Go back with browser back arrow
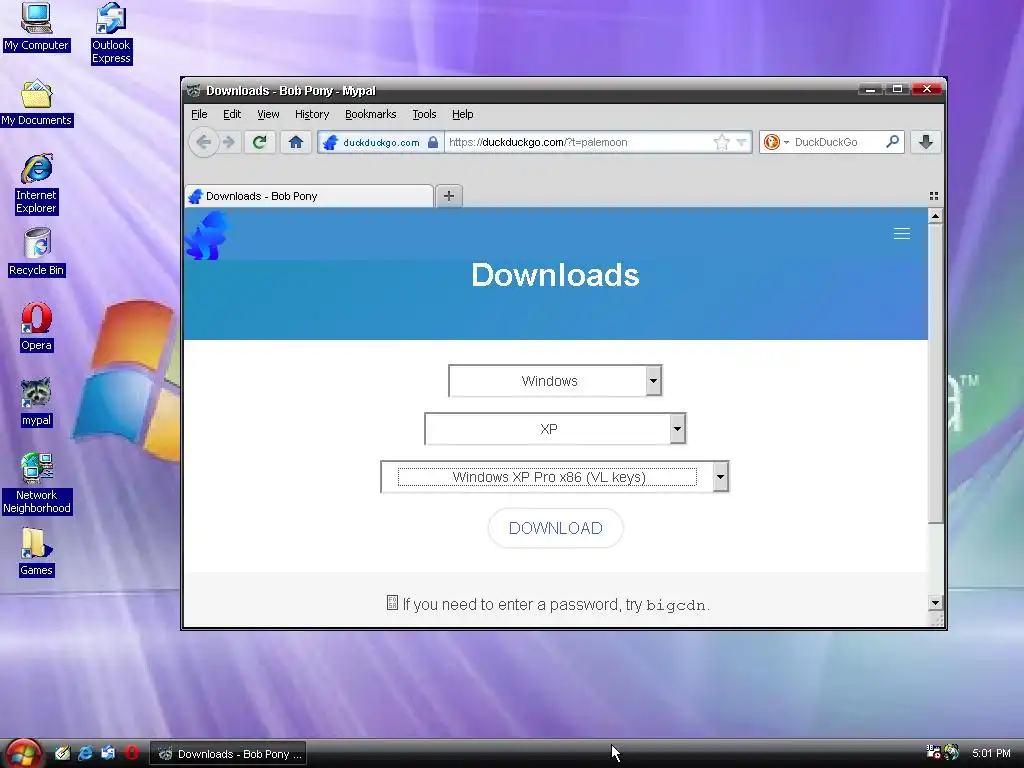 click(x=204, y=142)
